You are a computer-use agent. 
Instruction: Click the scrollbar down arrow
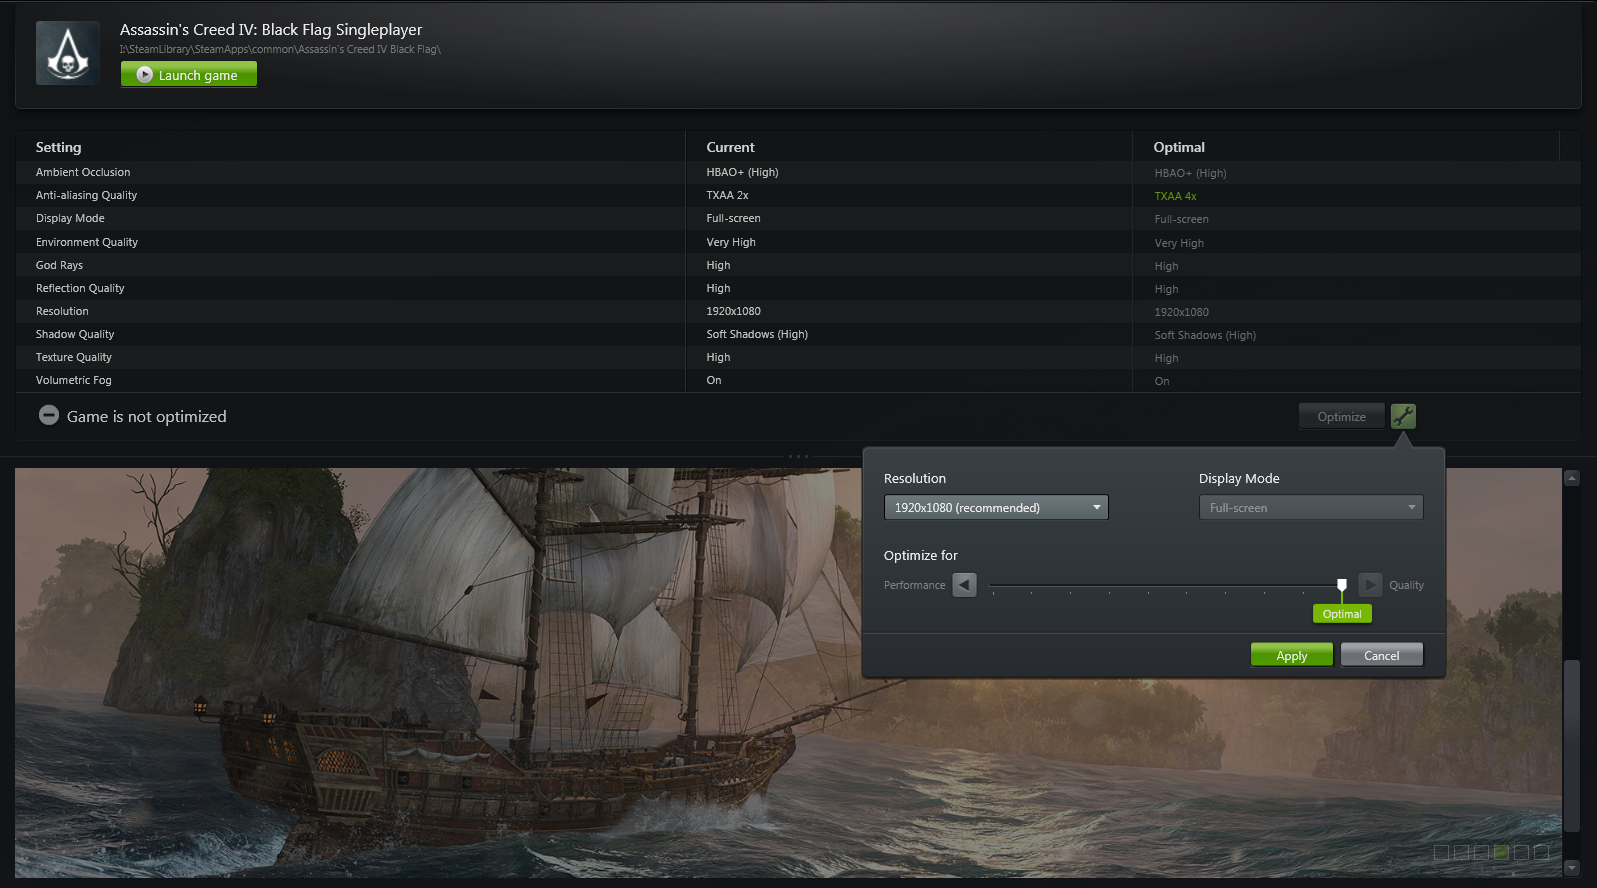[1571, 867]
